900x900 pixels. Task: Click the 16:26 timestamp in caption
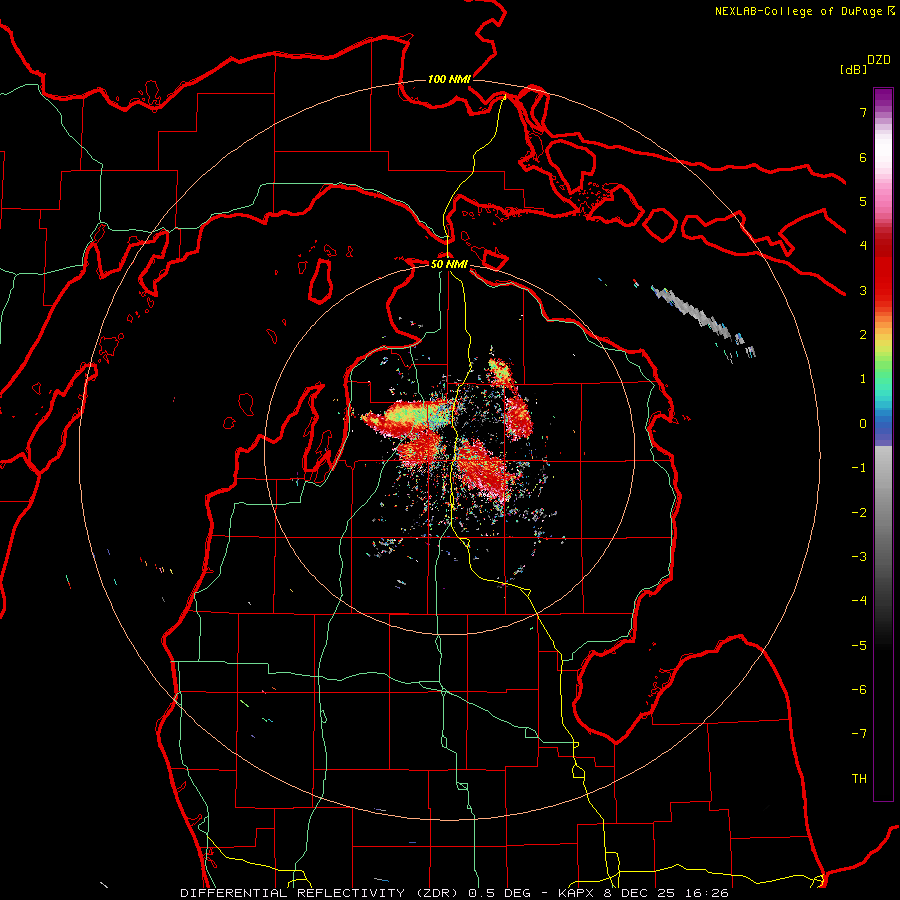point(709,893)
